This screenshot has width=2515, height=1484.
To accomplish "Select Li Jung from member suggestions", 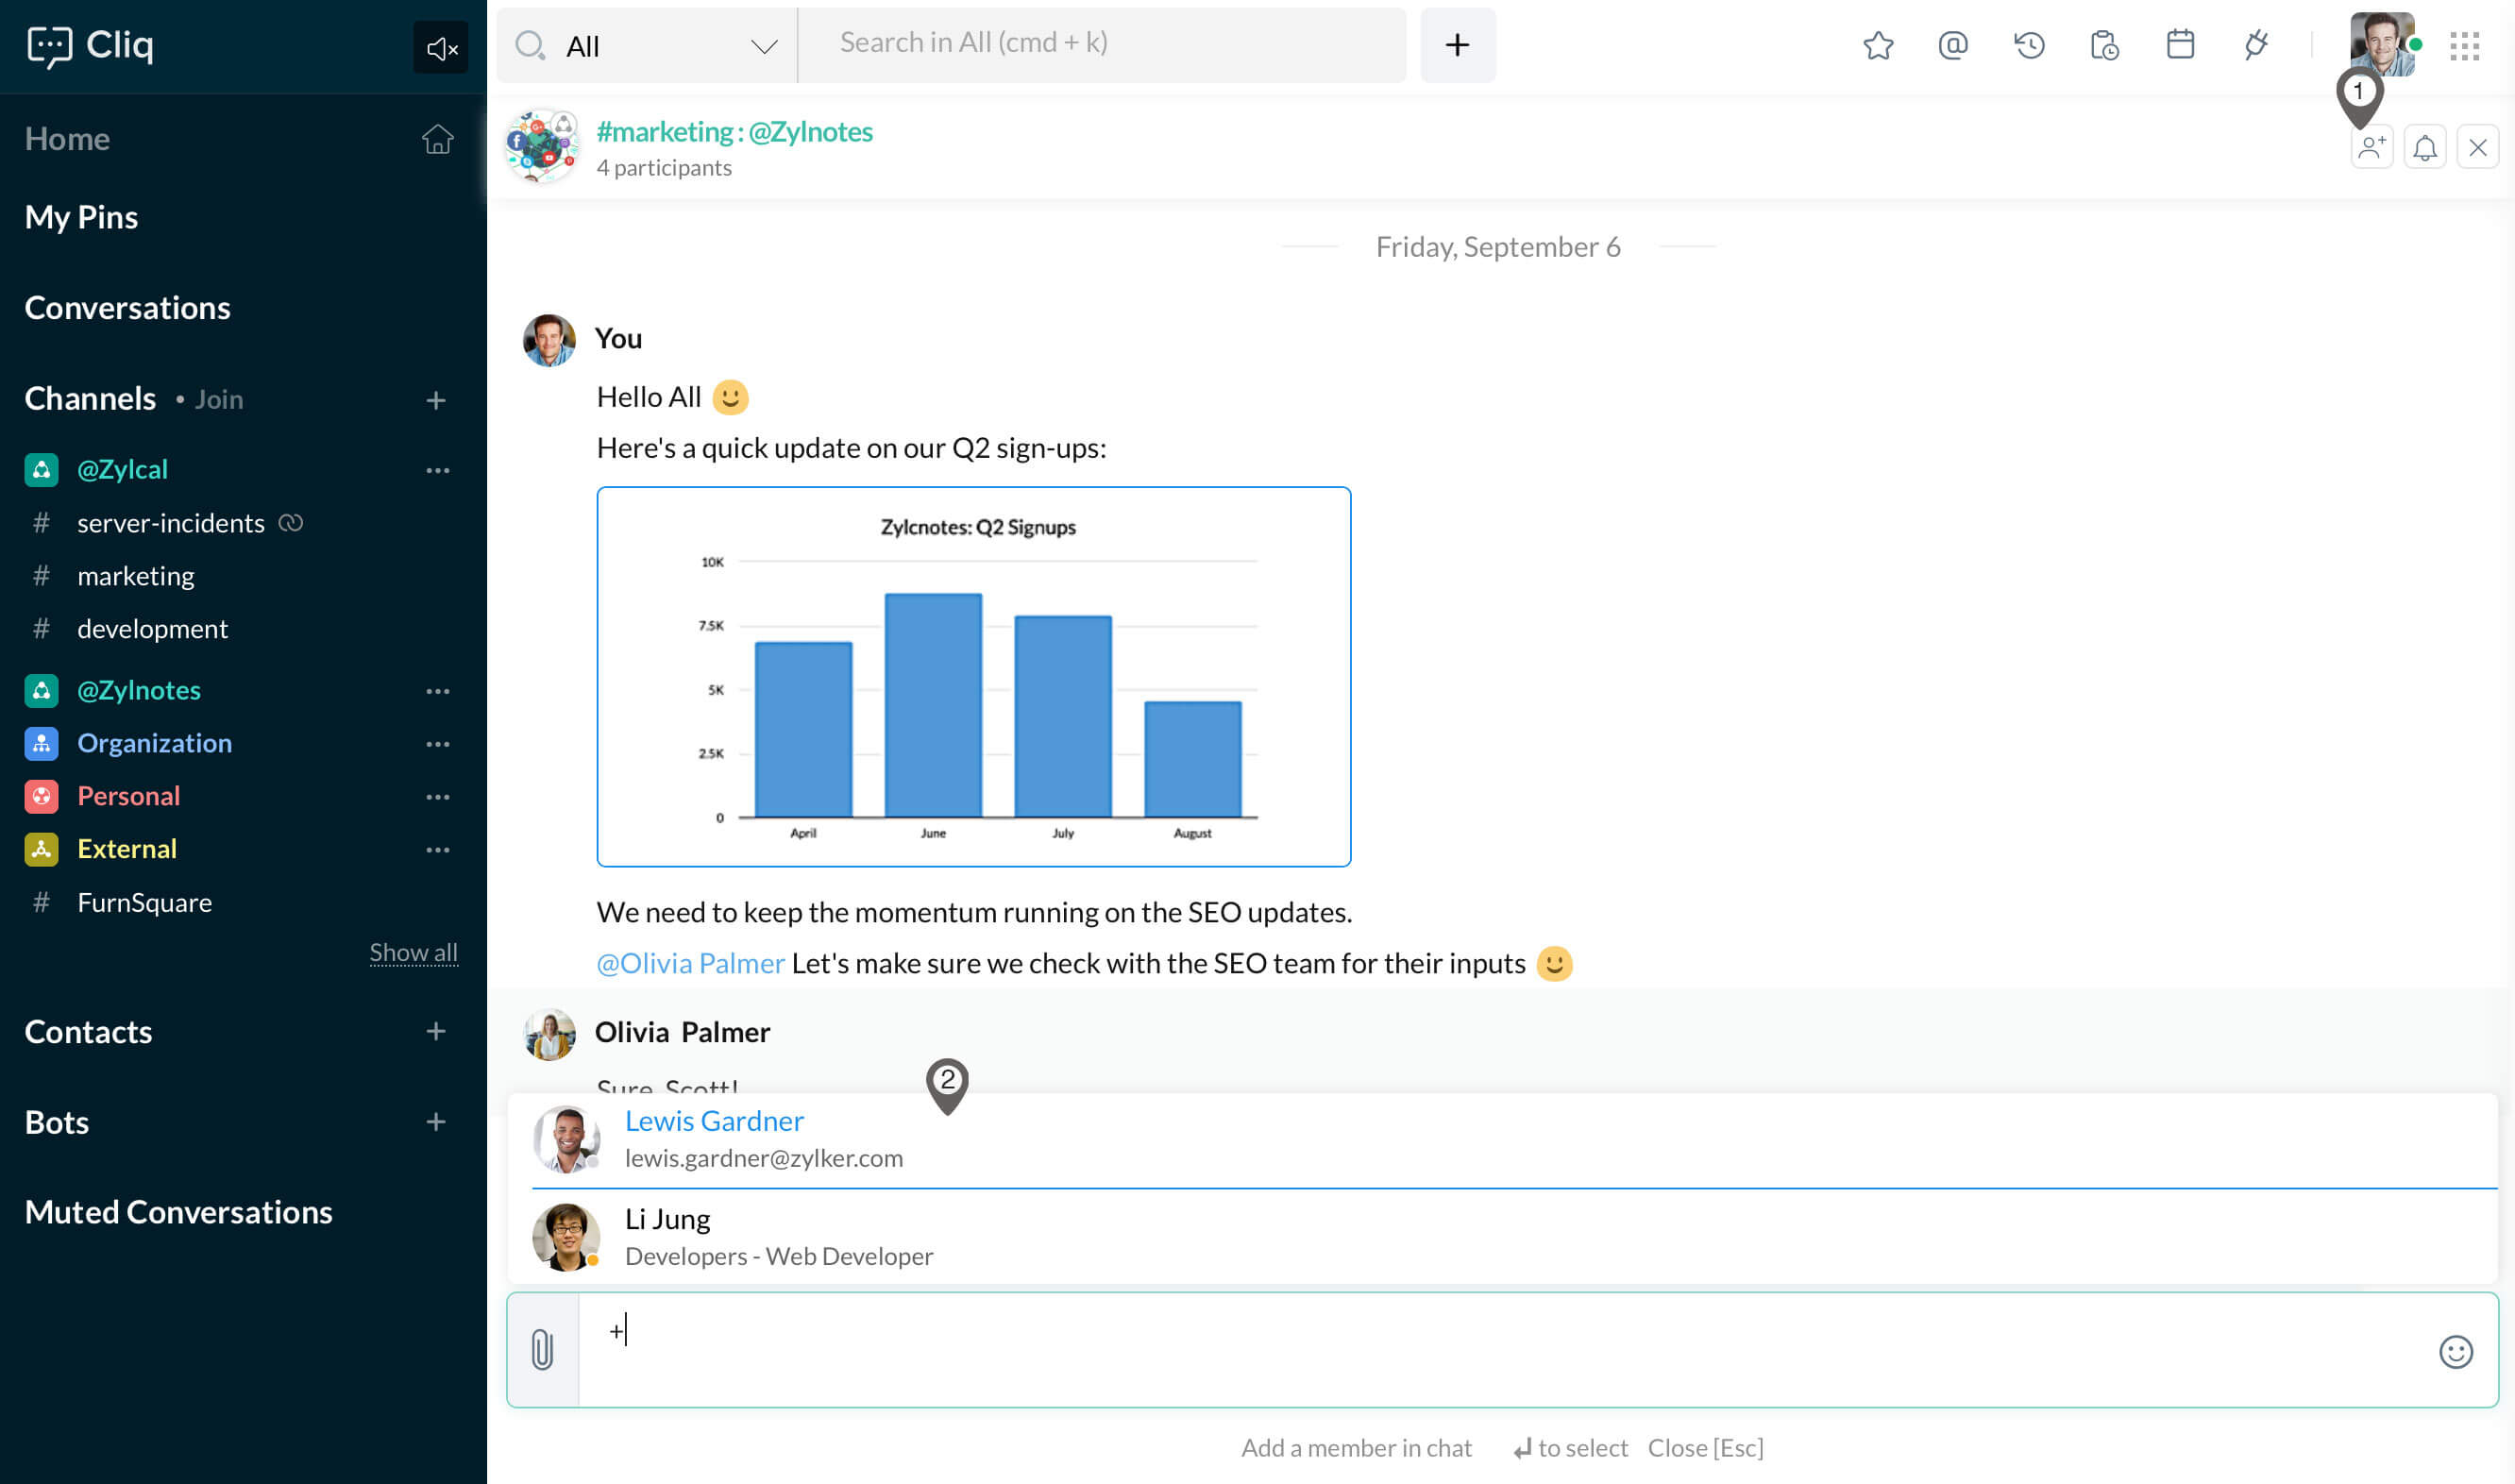I will click(1502, 1237).
